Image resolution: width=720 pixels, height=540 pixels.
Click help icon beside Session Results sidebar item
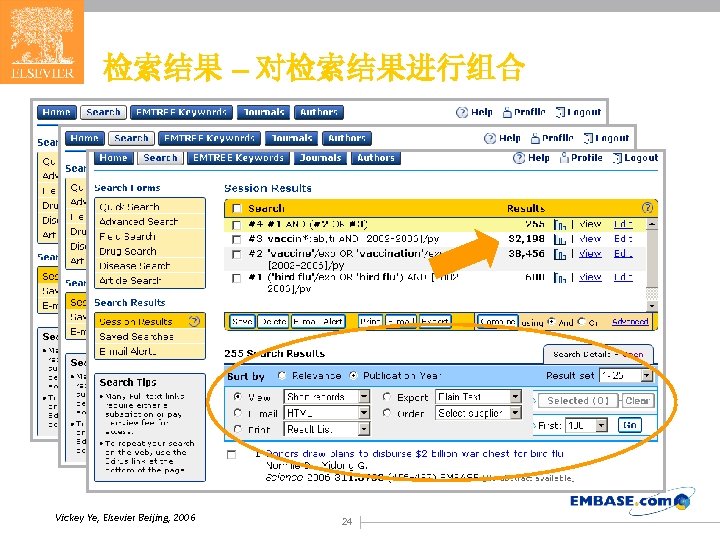coord(194,321)
